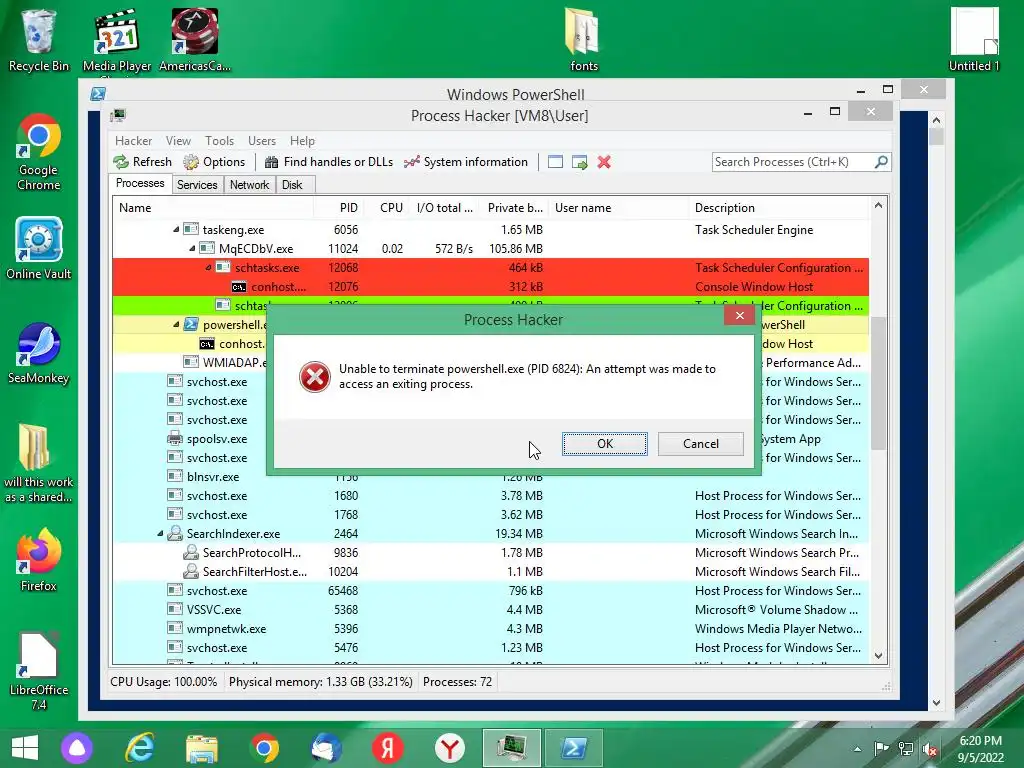The width and height of the screenshot is (1024, 768).
Task: Click the red X find-and-kill icon
Action: [604, 162]
